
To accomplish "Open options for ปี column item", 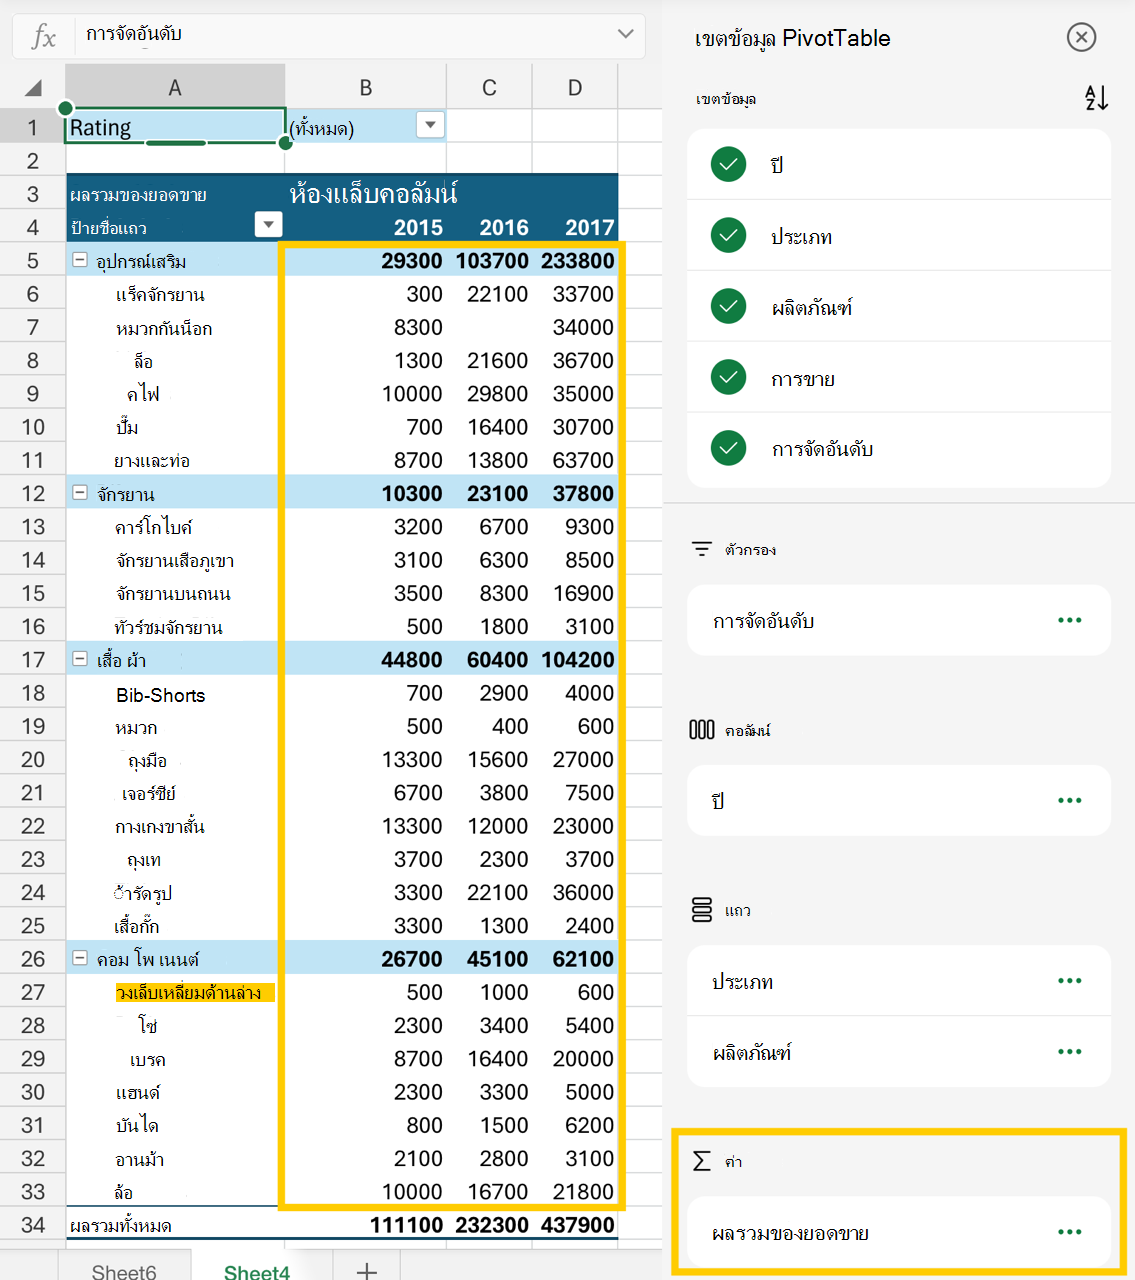I will click(1070, 800).
